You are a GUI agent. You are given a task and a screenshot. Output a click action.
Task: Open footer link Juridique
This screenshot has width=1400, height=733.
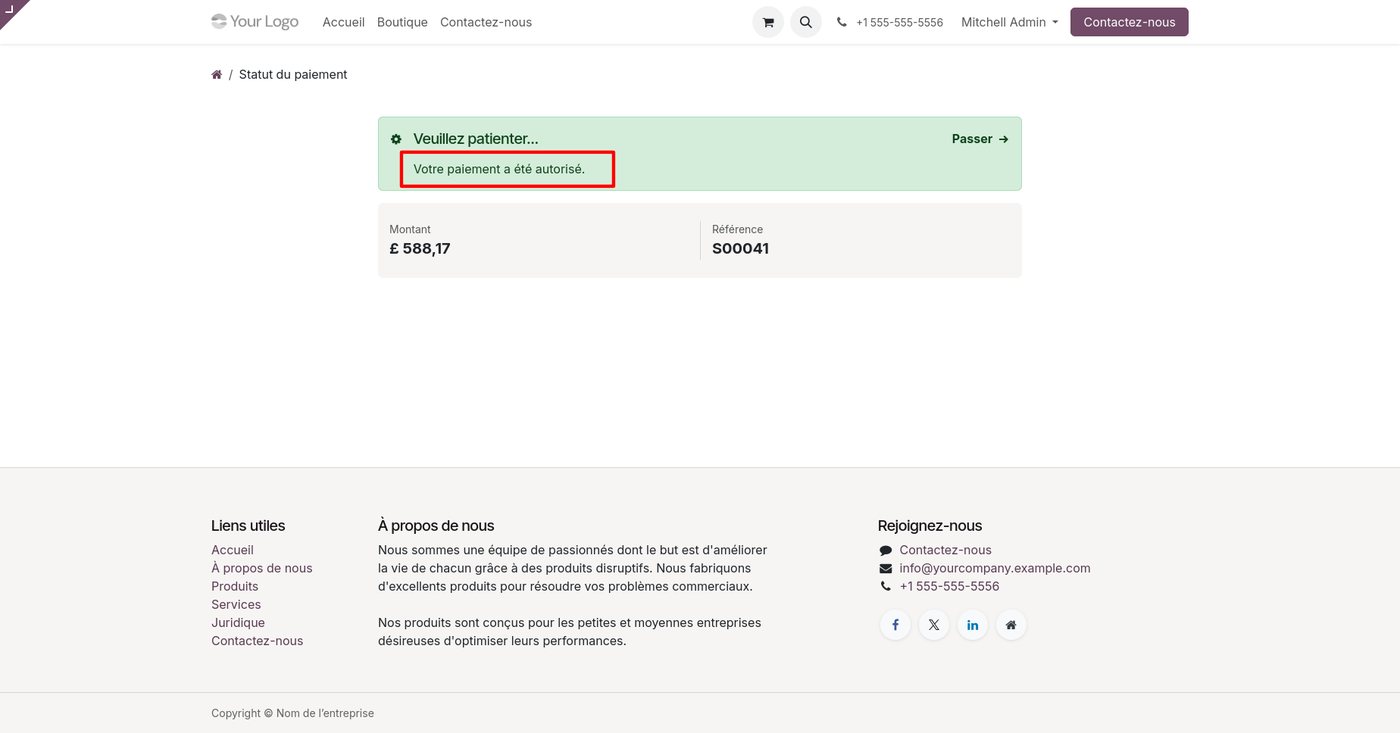pos(238,622)
